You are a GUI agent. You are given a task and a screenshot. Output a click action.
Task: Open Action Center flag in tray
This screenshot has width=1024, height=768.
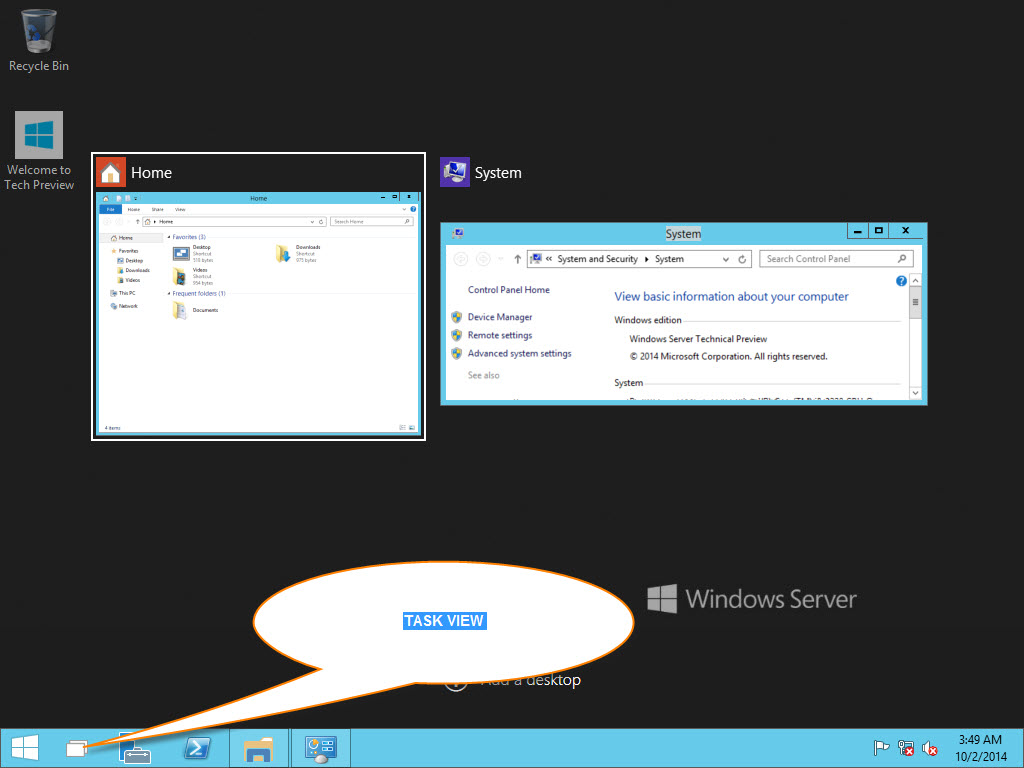(881, 748)
